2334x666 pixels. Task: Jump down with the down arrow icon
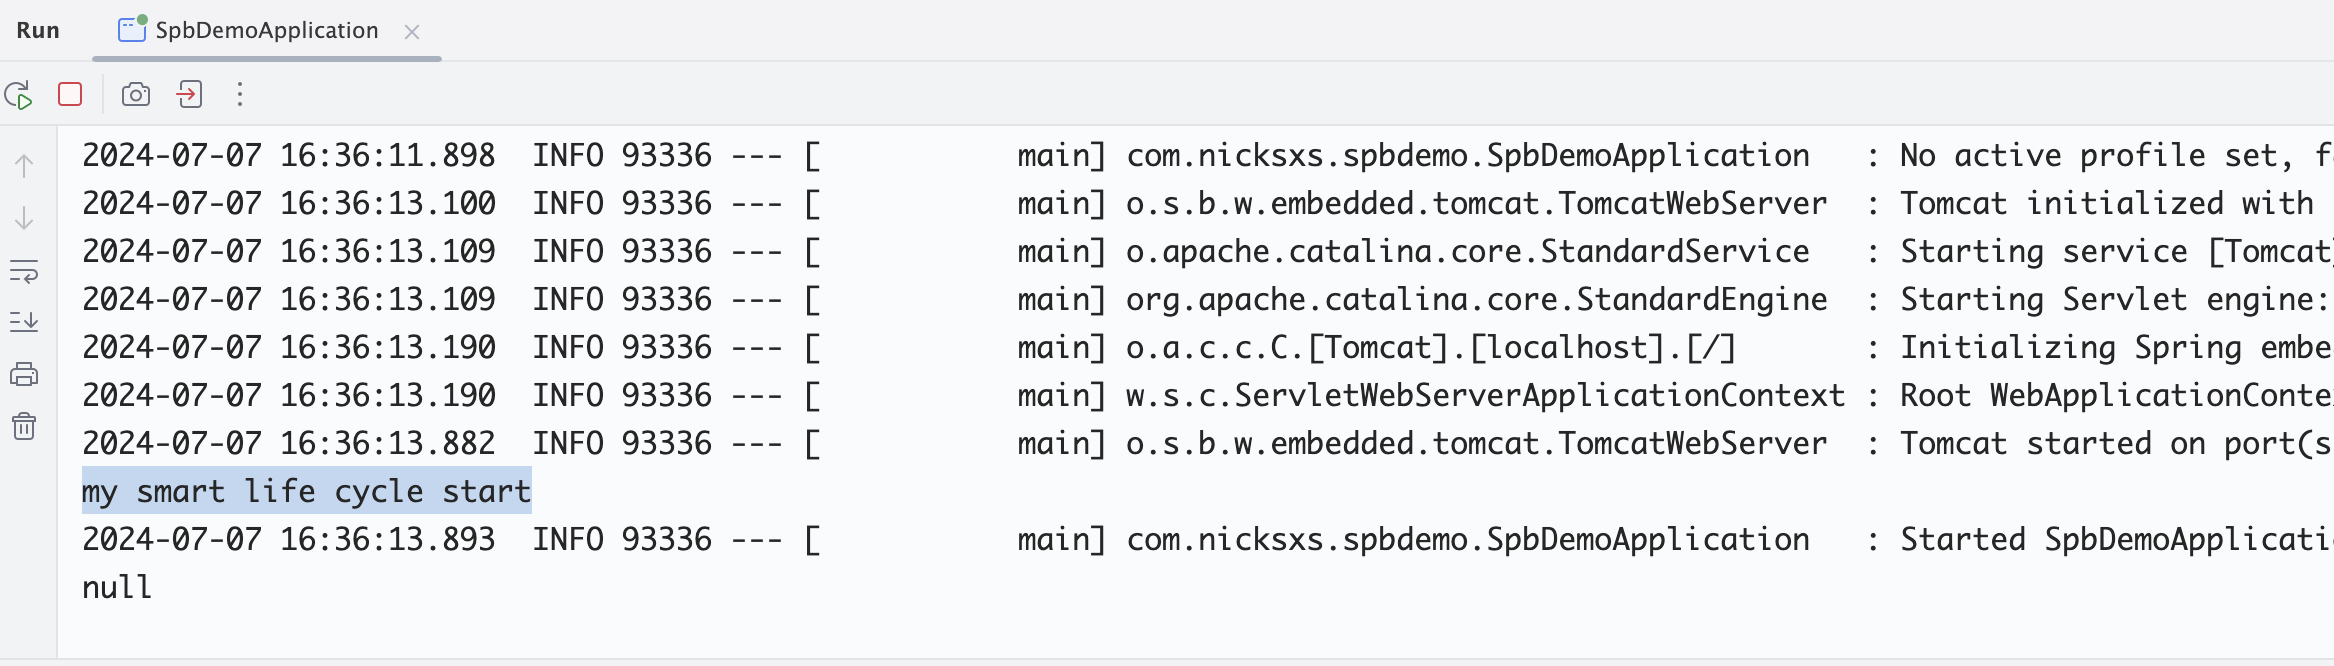[x=24, y=218]
